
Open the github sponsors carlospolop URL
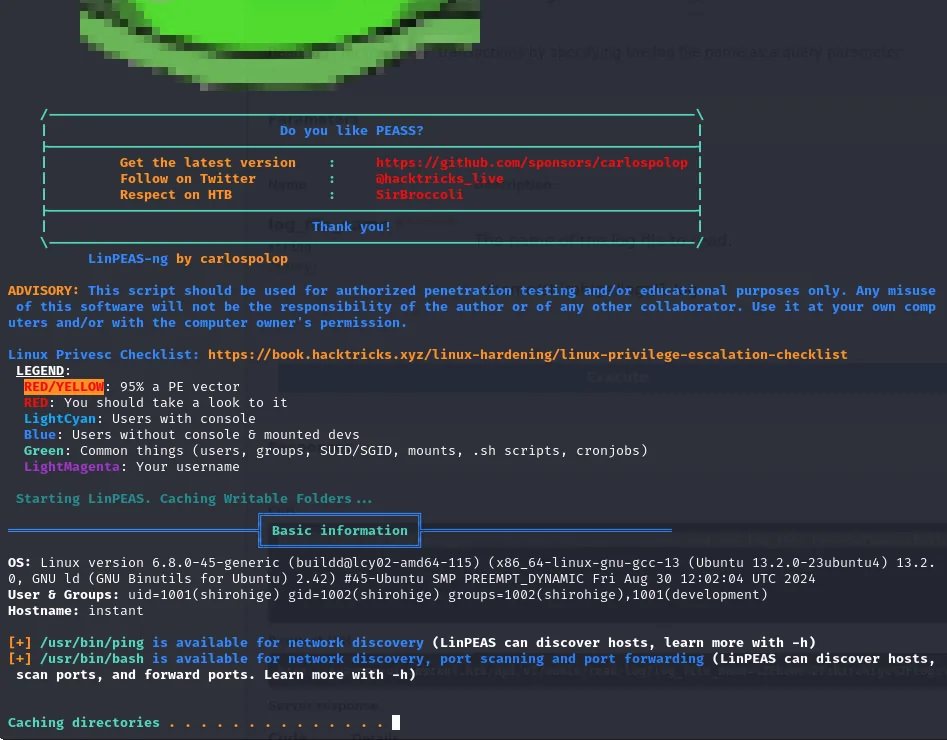531,162
